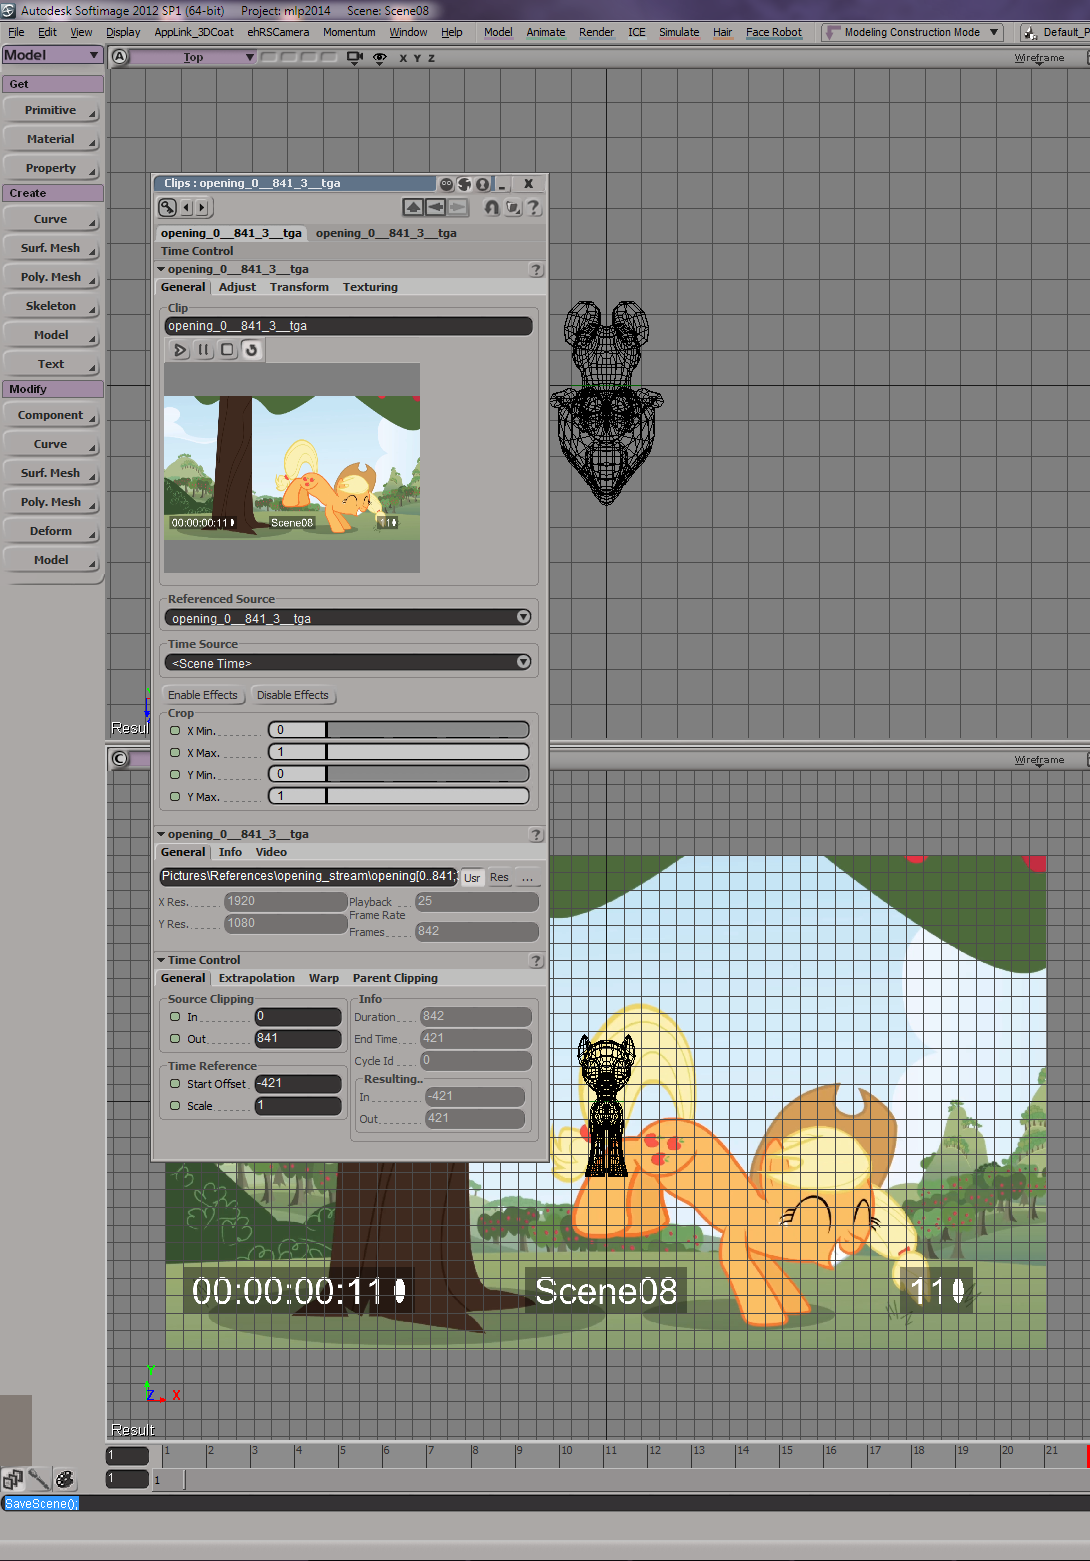Click the revert arrow icon in Clips toolbar
This screenshot has height=1561, width=1090.
point(491,207)
